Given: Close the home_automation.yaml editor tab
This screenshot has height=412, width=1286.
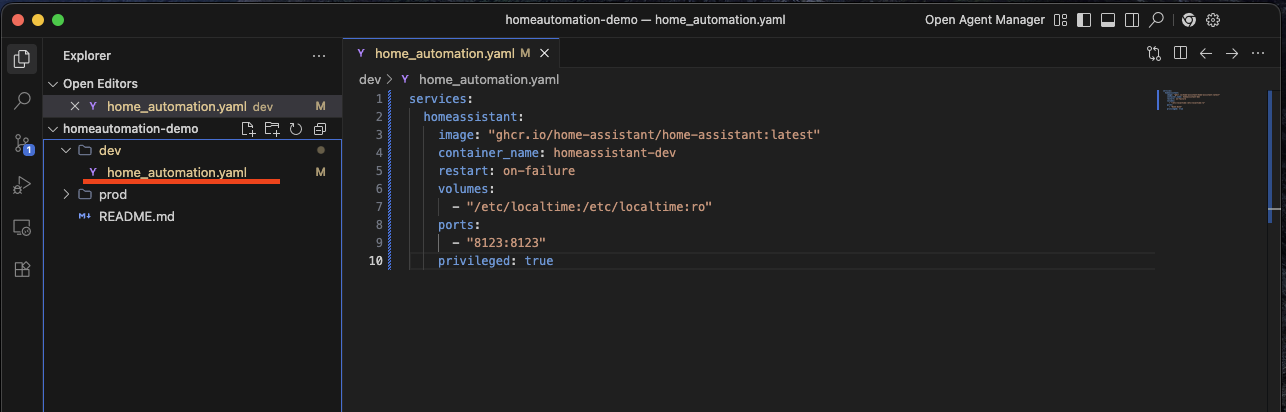Looking at the screenshot, I should click(545, 53).
